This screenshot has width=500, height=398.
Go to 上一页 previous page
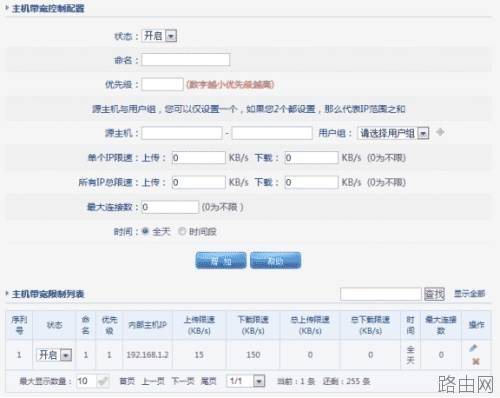point(153,381)
